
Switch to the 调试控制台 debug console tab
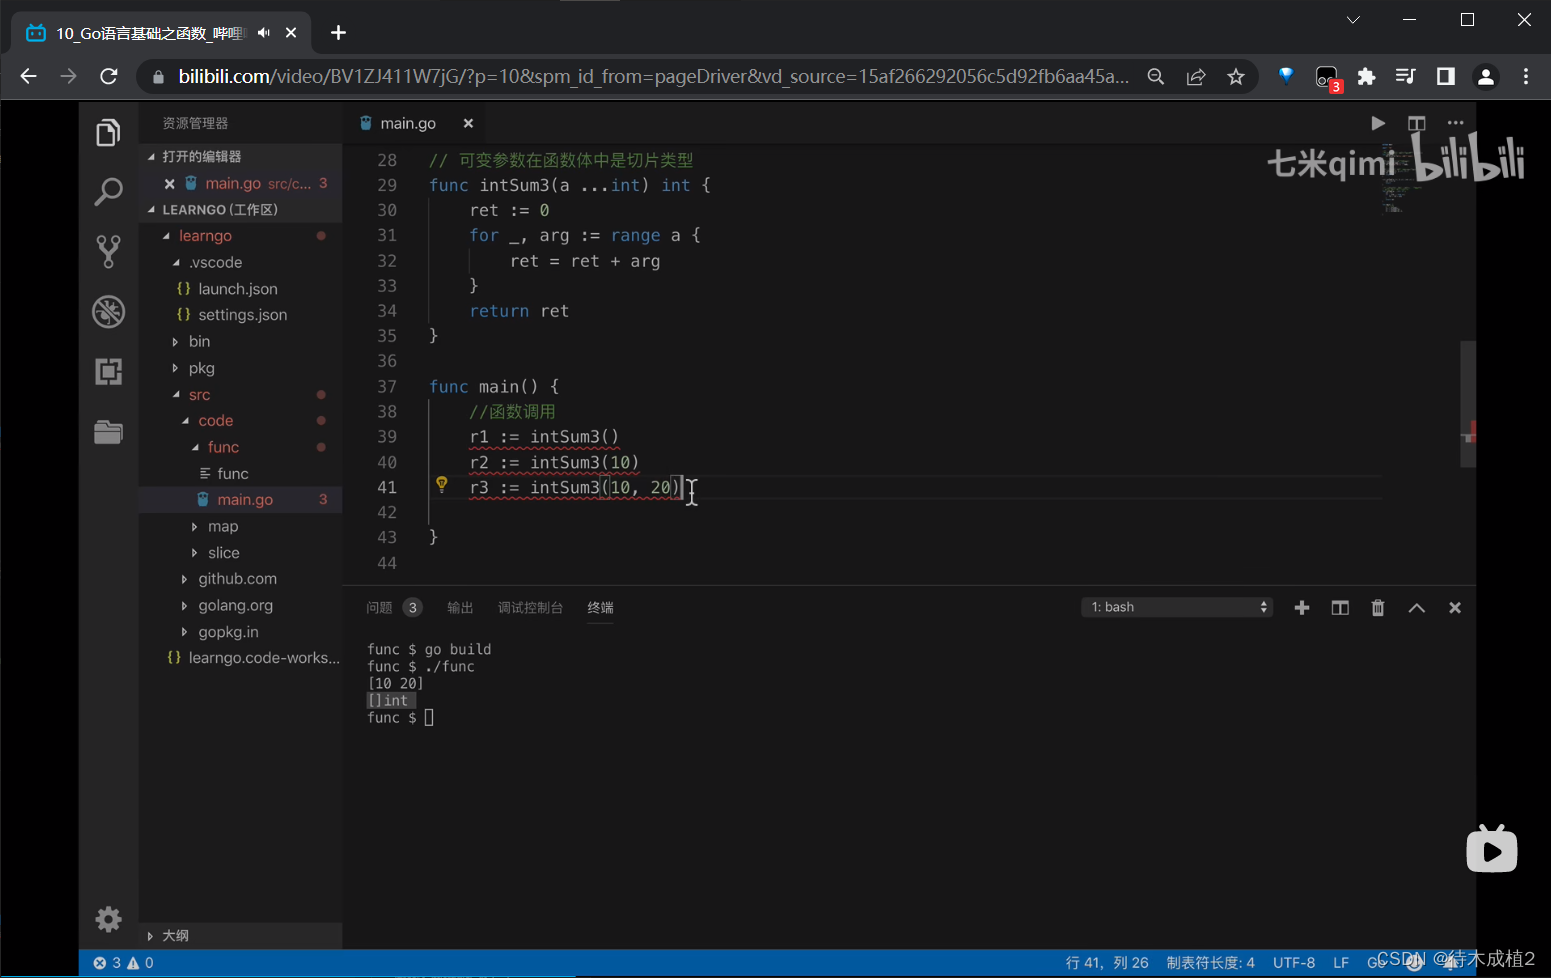530,608
